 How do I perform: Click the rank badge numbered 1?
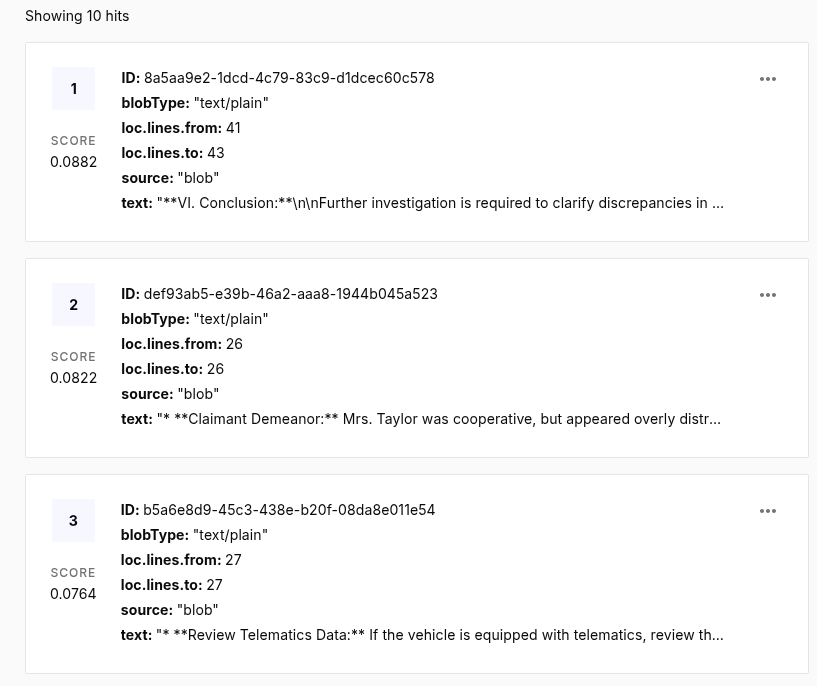[73, 89]
